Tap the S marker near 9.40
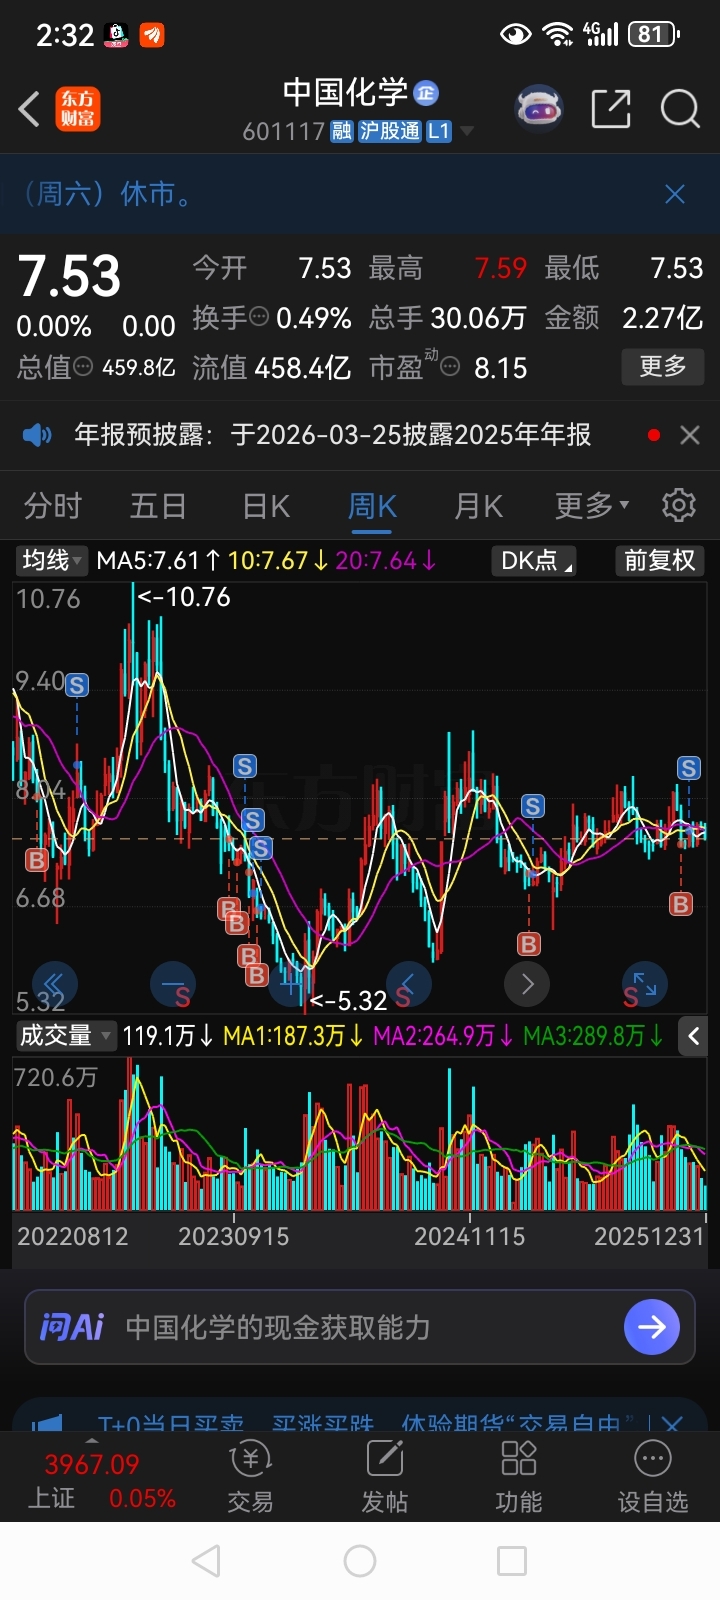This screenshot has height=1600, width=720. coord(77,685)
